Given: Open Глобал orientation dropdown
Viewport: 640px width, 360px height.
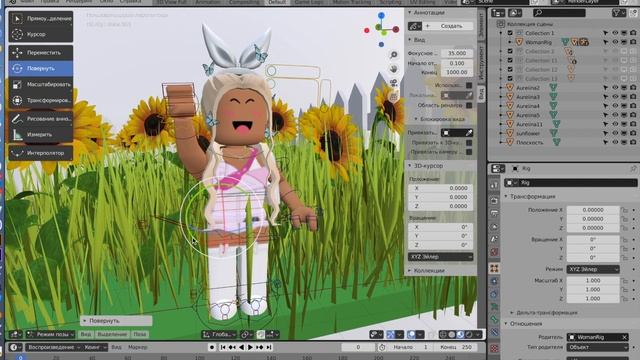Looking at the screenshot, I should (219, 334).
